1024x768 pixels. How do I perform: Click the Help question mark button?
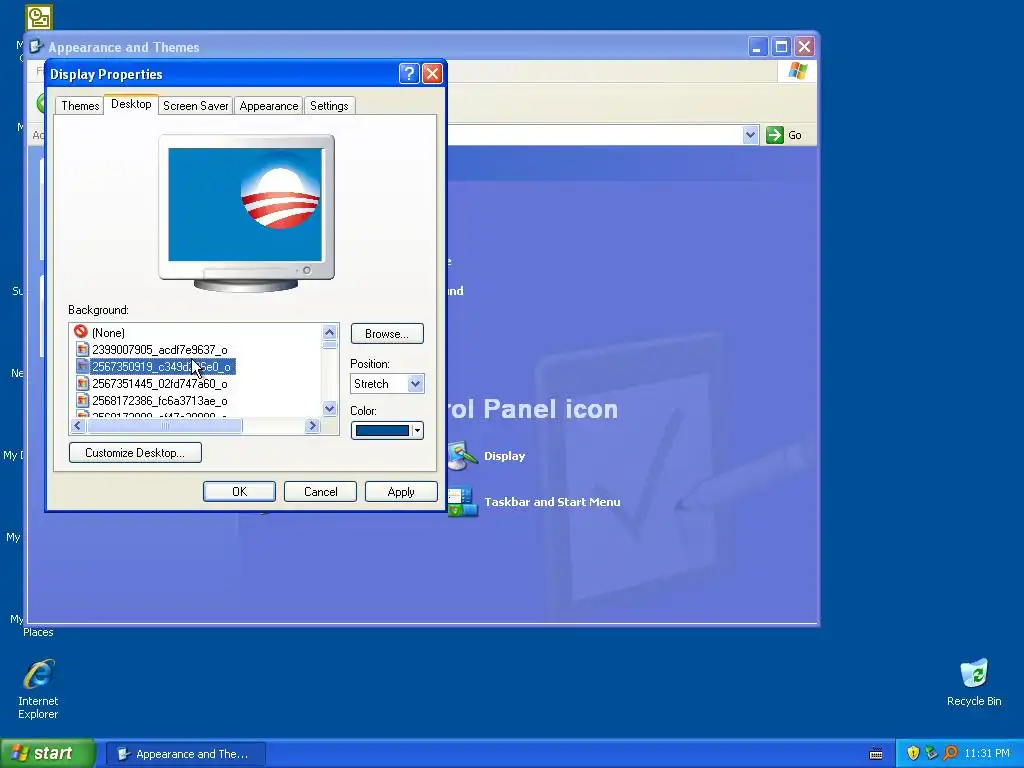pos(409,74)
